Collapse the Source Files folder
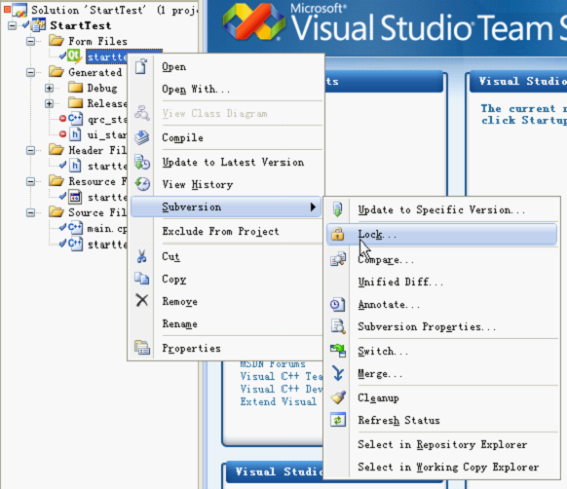The image size is (567, 489). 31,212
